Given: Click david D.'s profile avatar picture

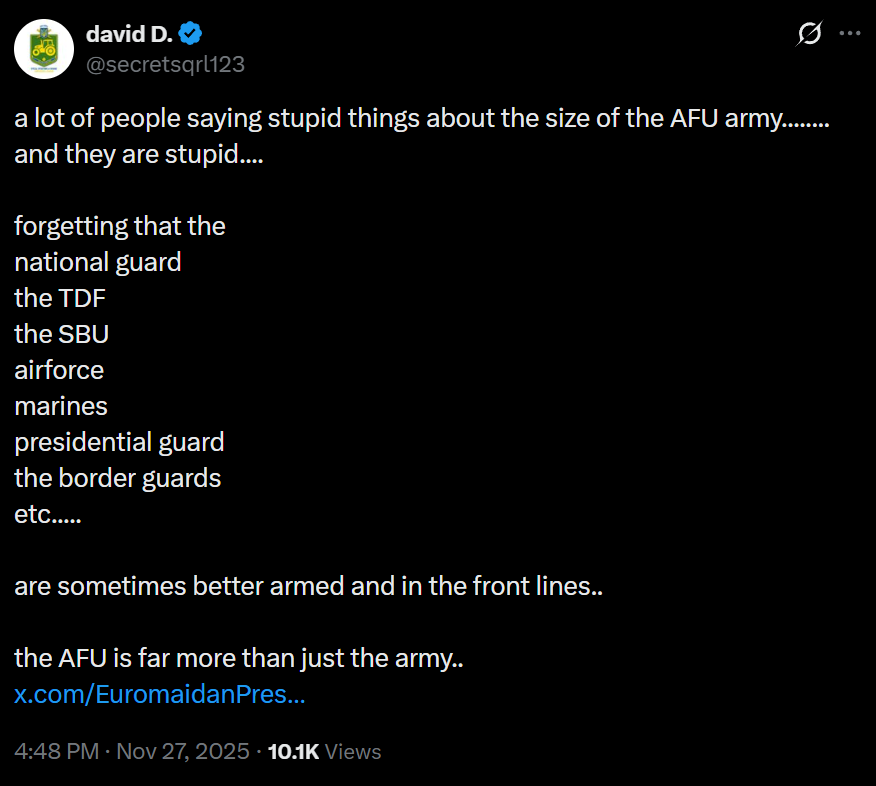Looking at the screenshot, I should (x=44, y=49).
